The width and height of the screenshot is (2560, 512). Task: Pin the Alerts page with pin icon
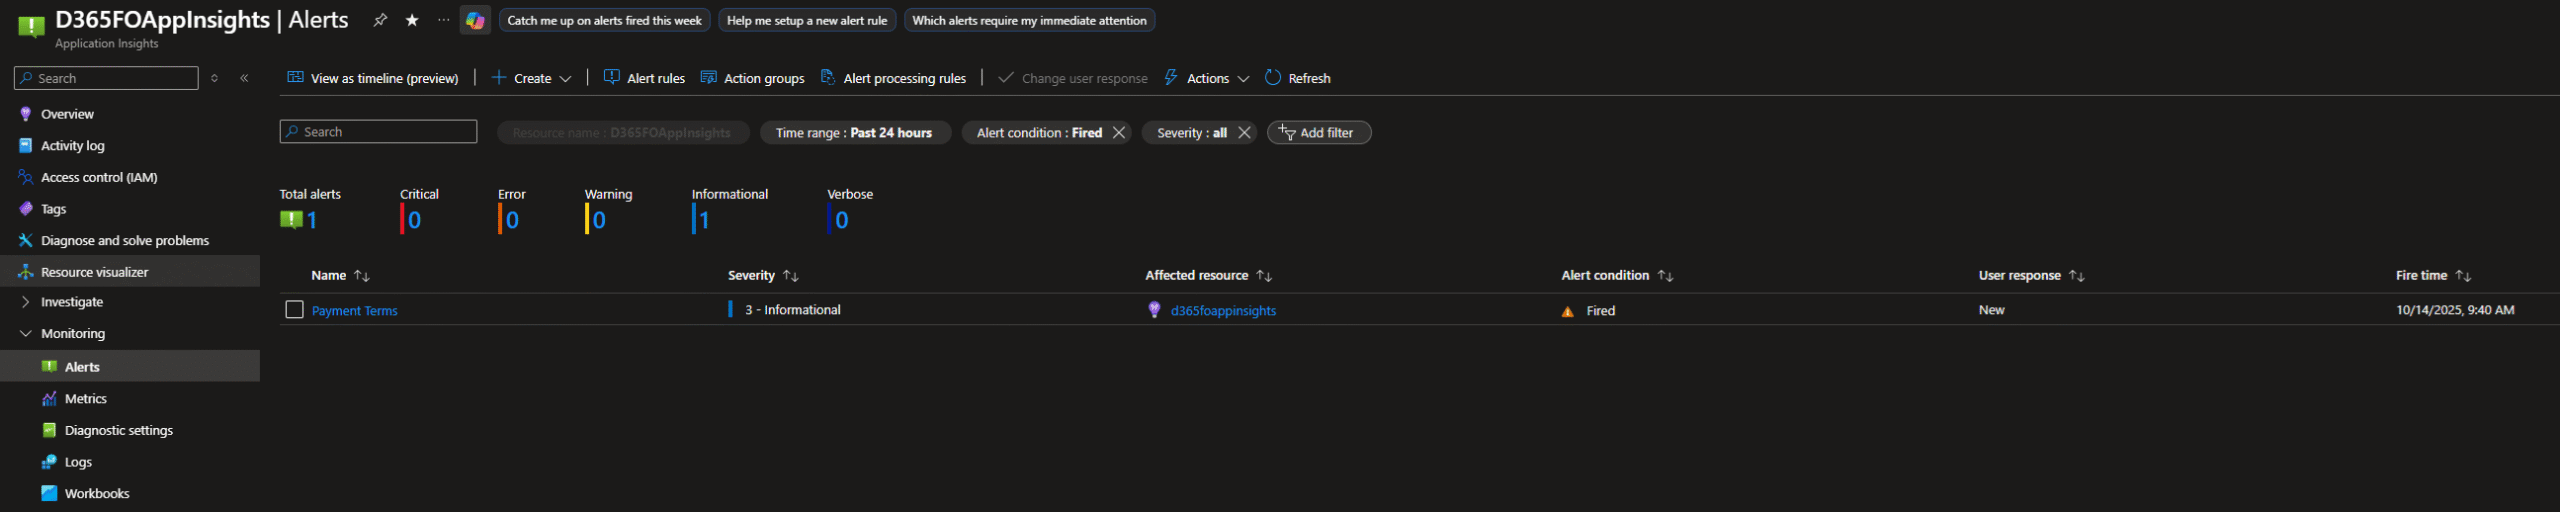point(380,20)
